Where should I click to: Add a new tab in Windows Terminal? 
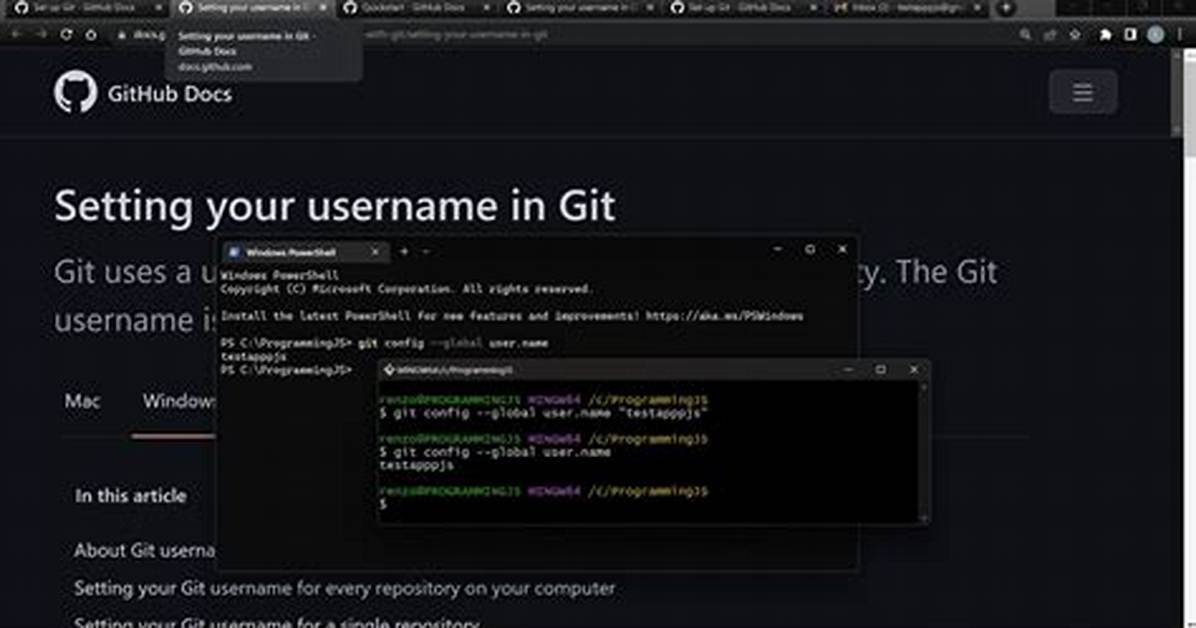pyautogui.click(x=405, y=251)
